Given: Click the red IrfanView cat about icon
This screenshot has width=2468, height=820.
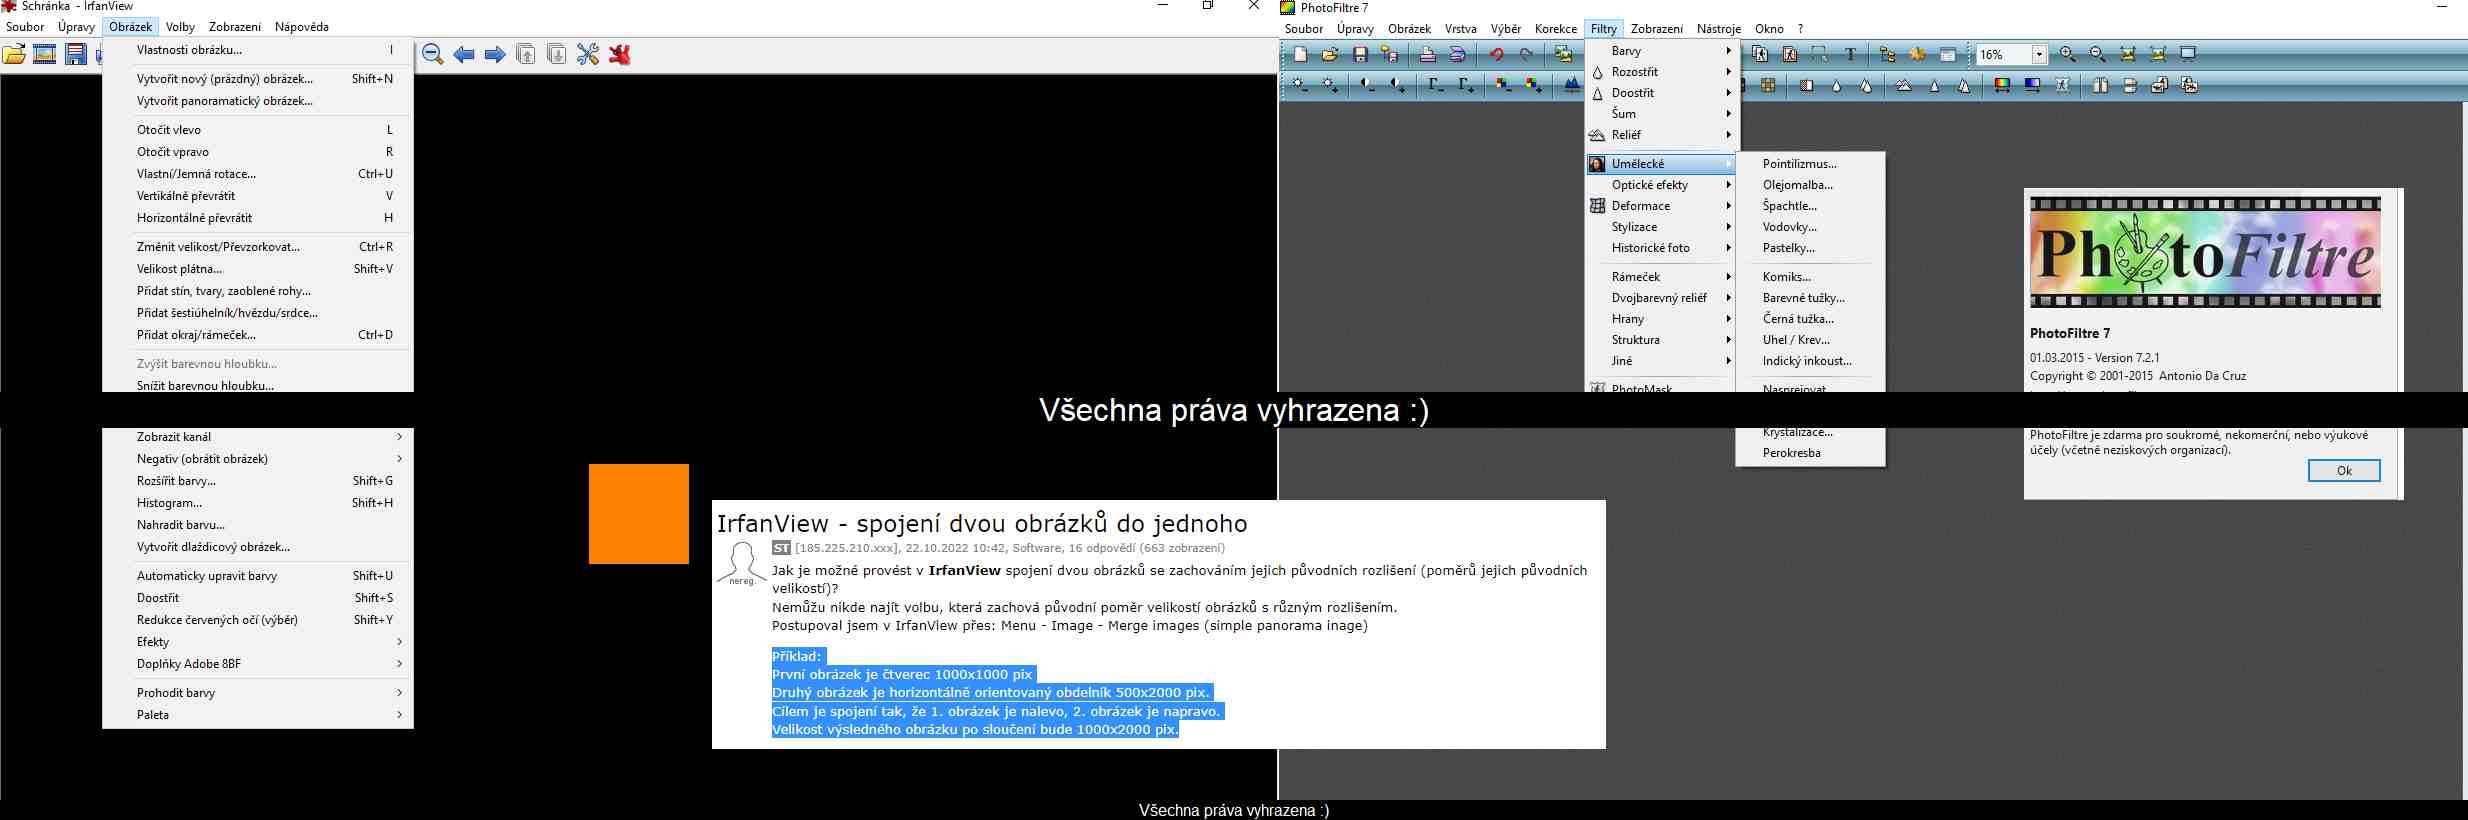Looking at the screenshot, I should point(620,54).
